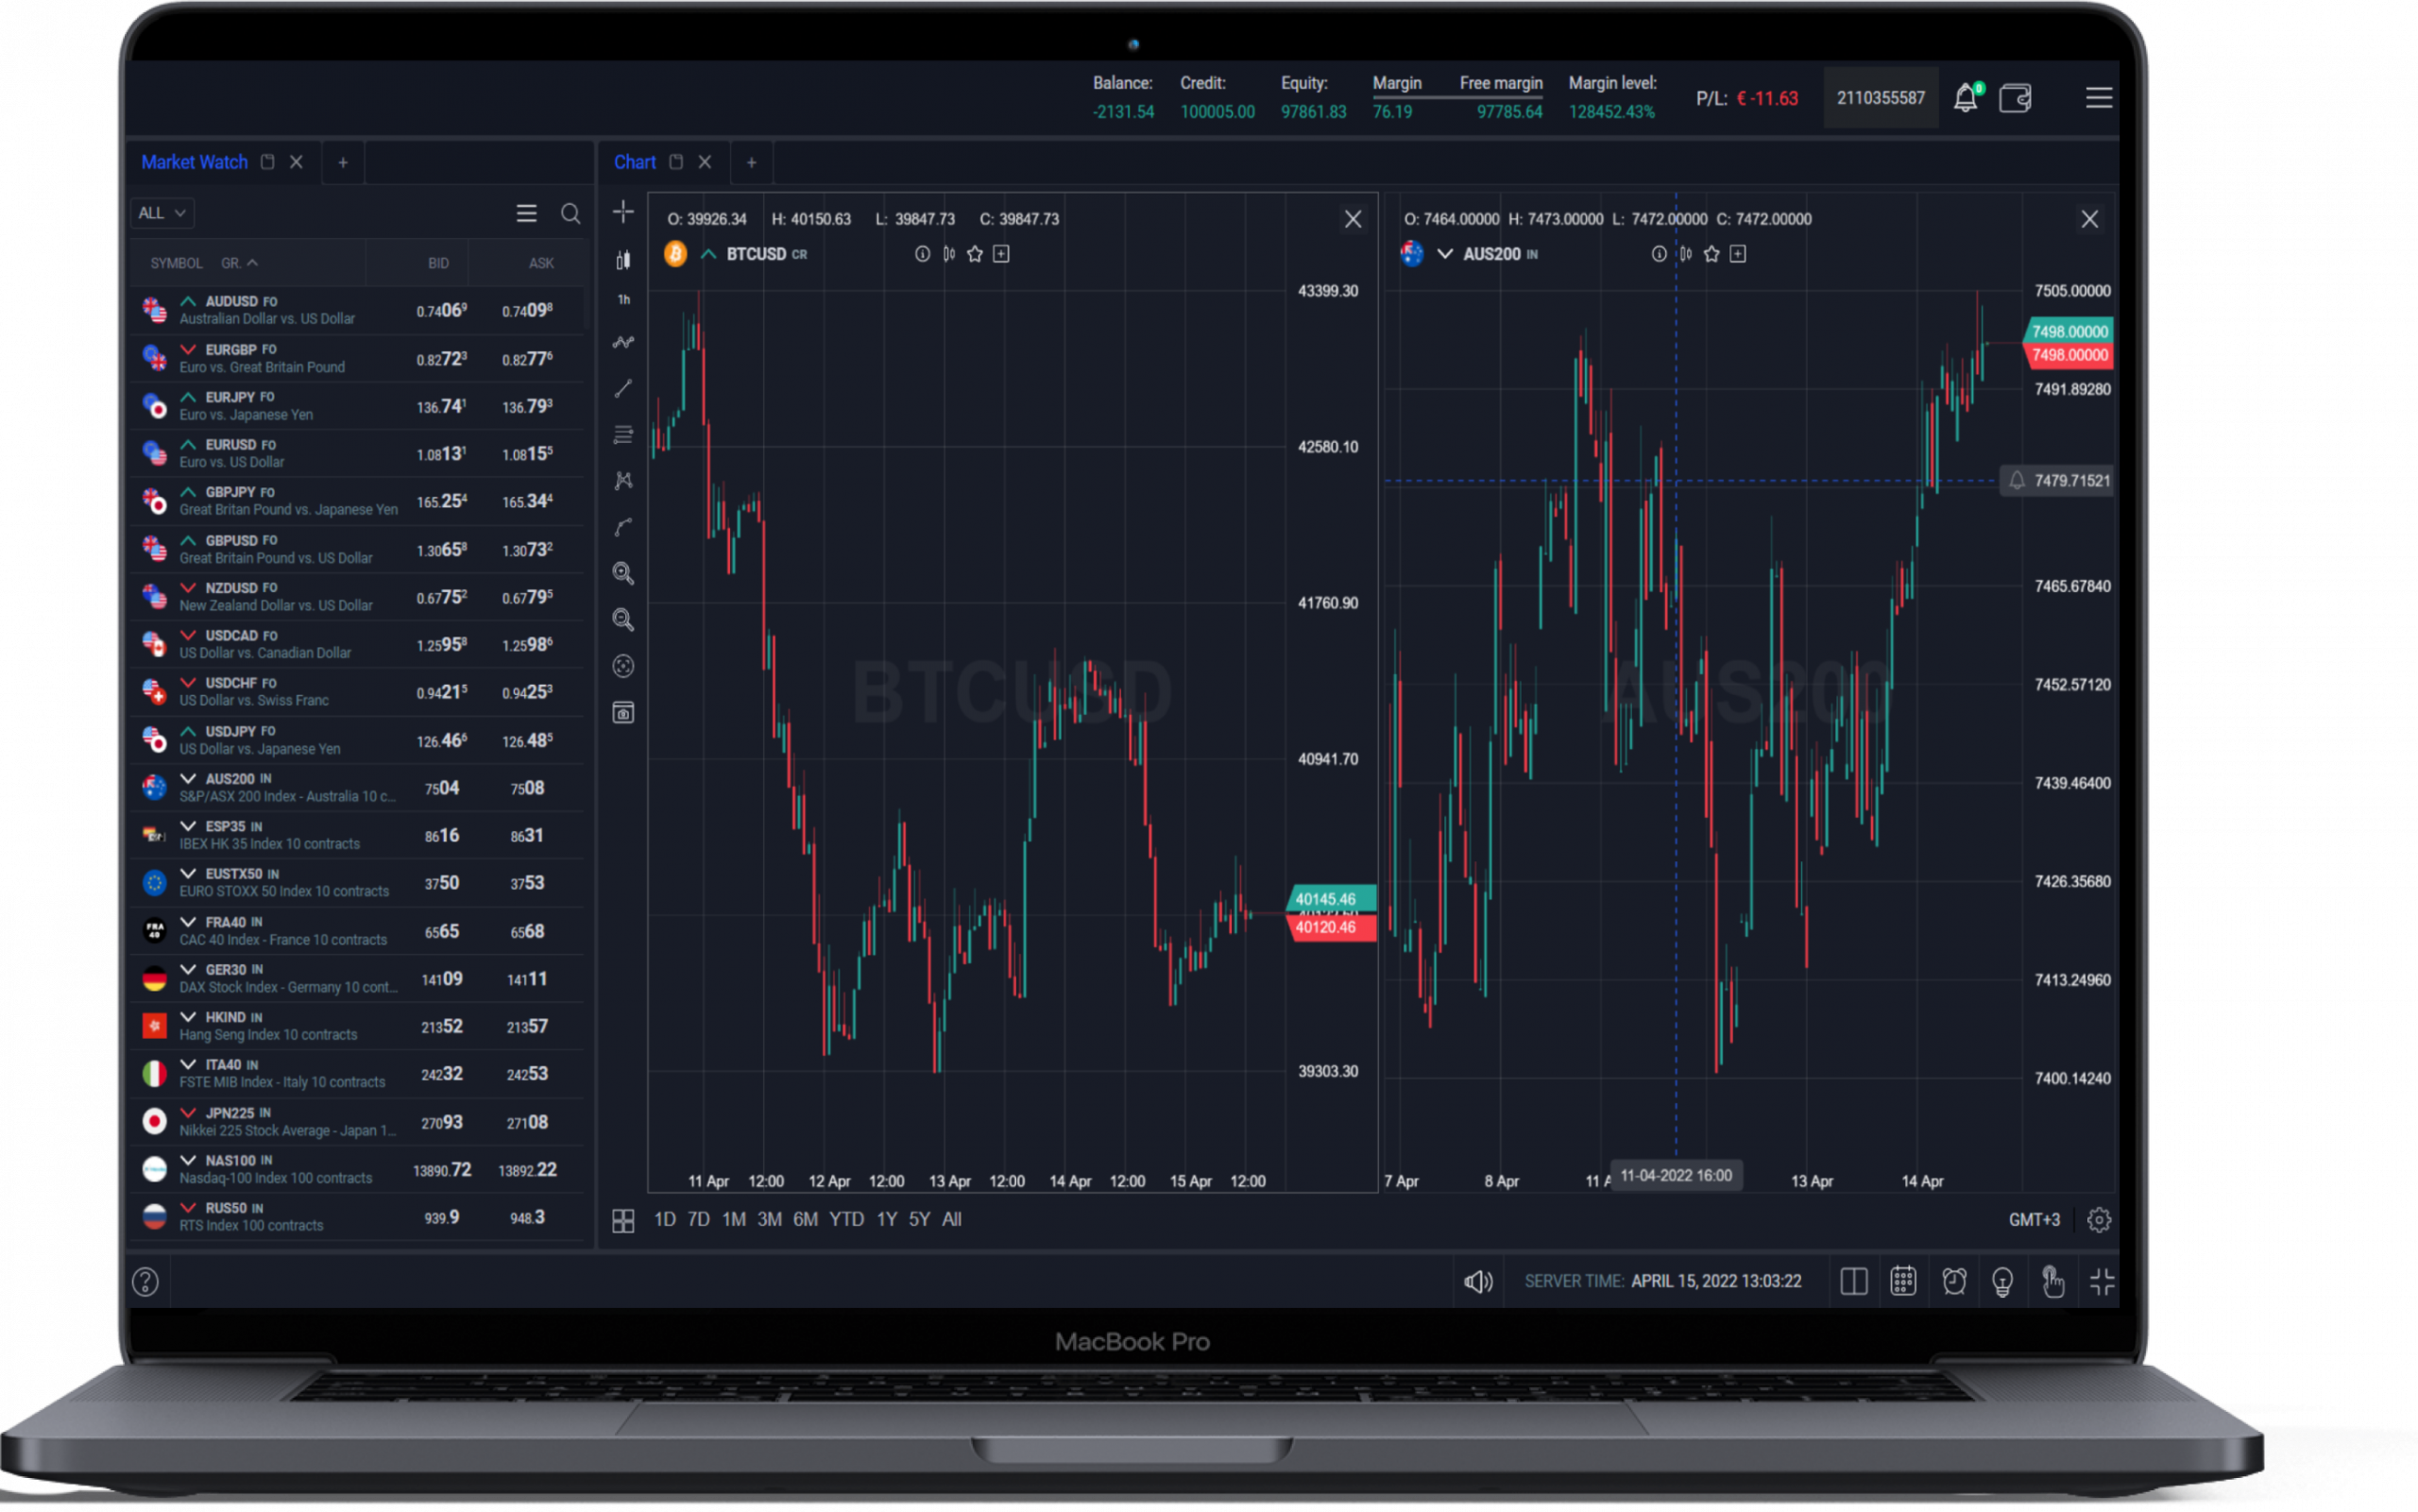Toggle one-click trading hand icon
The height and width of the screenshot is (1512, 2418).
(2052, 1282)
